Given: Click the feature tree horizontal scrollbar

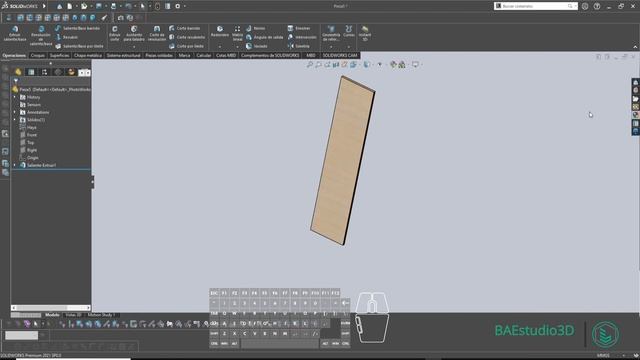Looking at the screenshot, I should tap(51, 308).
